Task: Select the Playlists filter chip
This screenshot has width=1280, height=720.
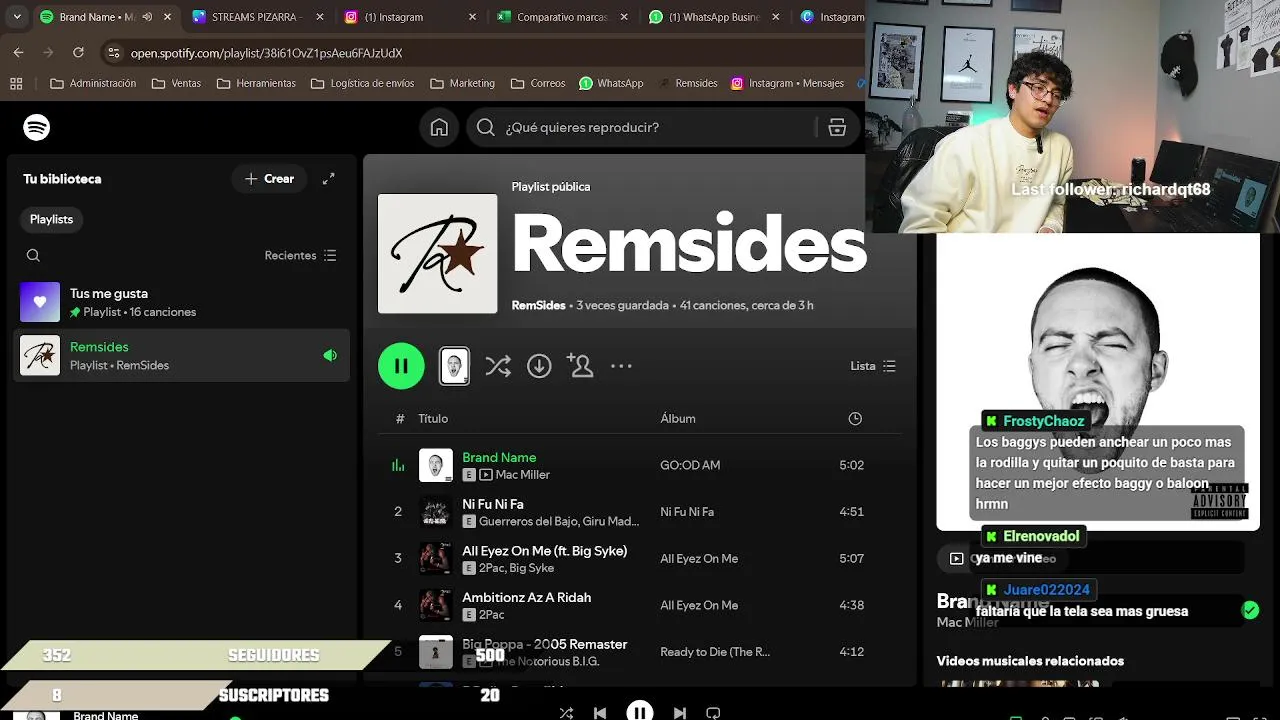Action: (51, 219)
